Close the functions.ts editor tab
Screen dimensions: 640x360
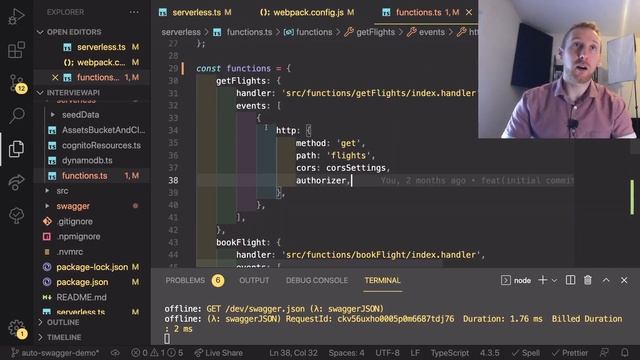(469, 12)
